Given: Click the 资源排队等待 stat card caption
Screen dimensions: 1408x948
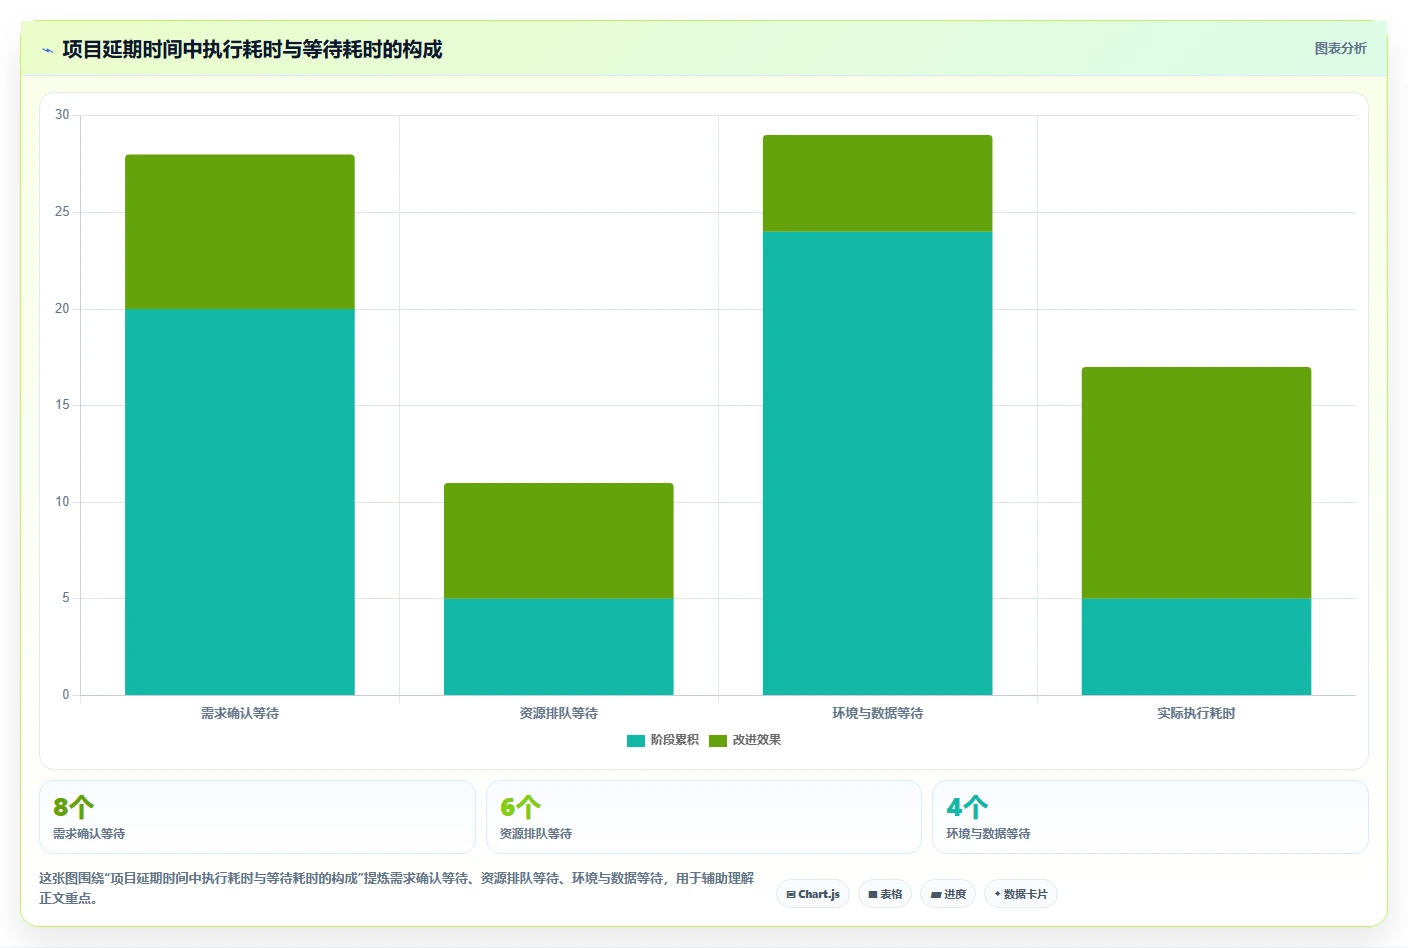Looking at the screenshot, I should (536, 833).
